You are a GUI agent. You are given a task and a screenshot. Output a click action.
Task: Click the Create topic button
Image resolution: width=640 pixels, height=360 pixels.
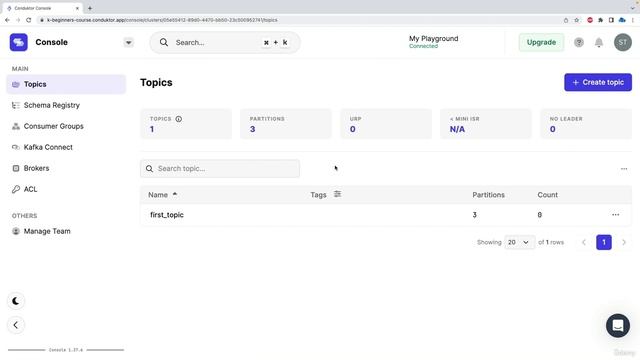click(598, 82)
